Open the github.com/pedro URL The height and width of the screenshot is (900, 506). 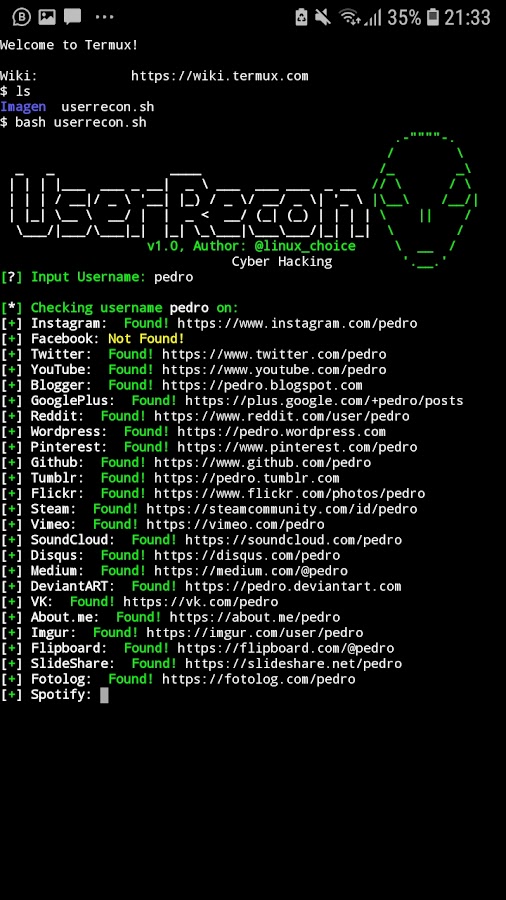pyautogui.click(x=263, y=462)
